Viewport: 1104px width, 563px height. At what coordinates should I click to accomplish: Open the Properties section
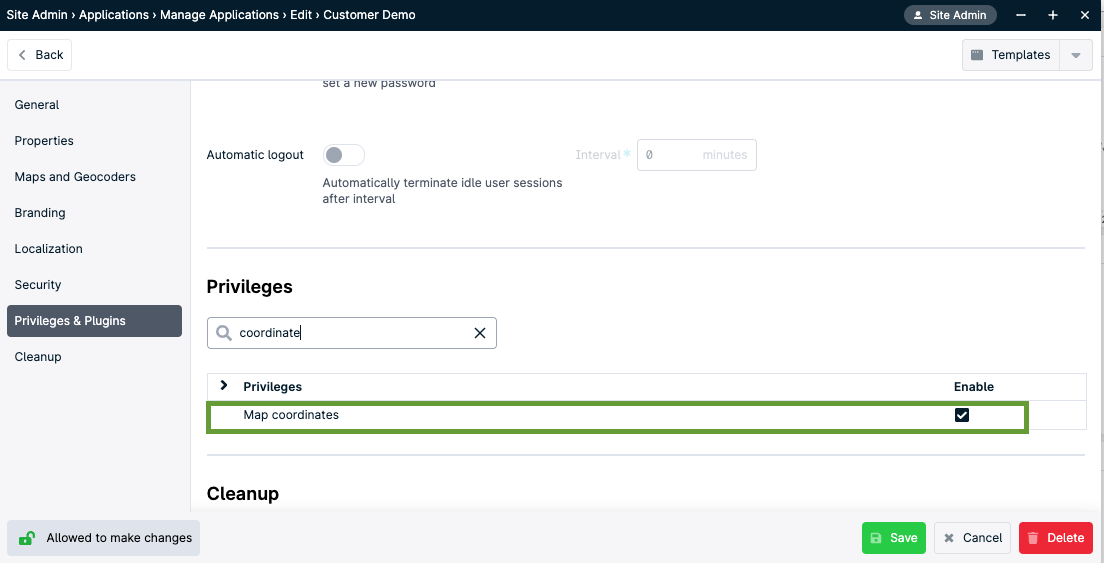tap(44, 141)
